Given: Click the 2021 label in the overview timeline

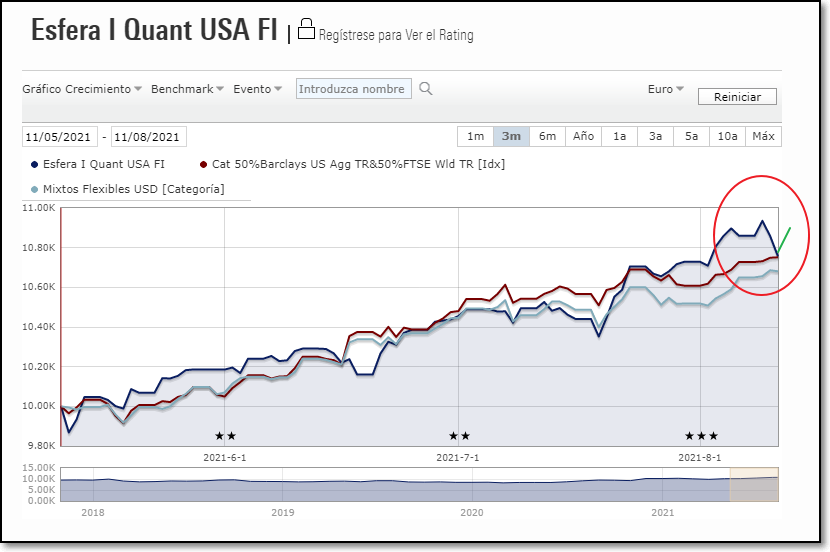Looking at the screenshot, I should point(662,512).
